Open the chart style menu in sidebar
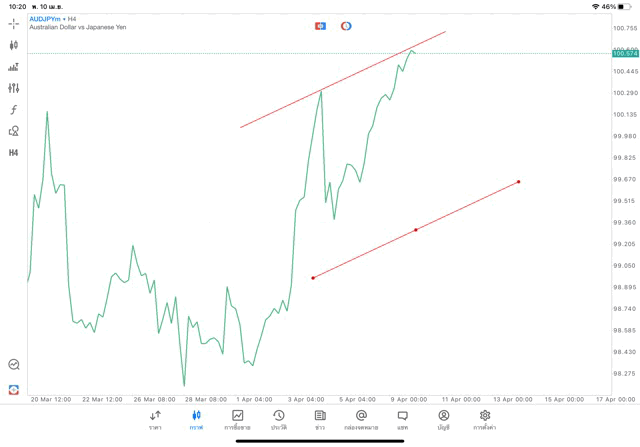The width and height of the screenshot is (640, 447). tap(13, 67)
